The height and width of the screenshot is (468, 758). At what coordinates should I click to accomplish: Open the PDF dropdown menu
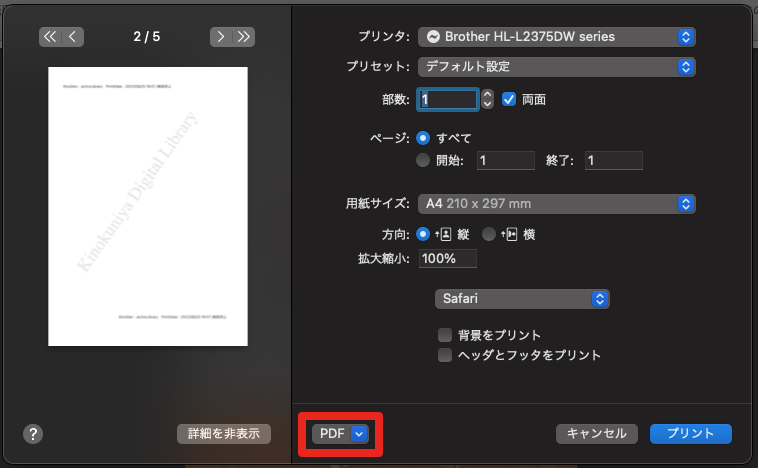[341, 433]
